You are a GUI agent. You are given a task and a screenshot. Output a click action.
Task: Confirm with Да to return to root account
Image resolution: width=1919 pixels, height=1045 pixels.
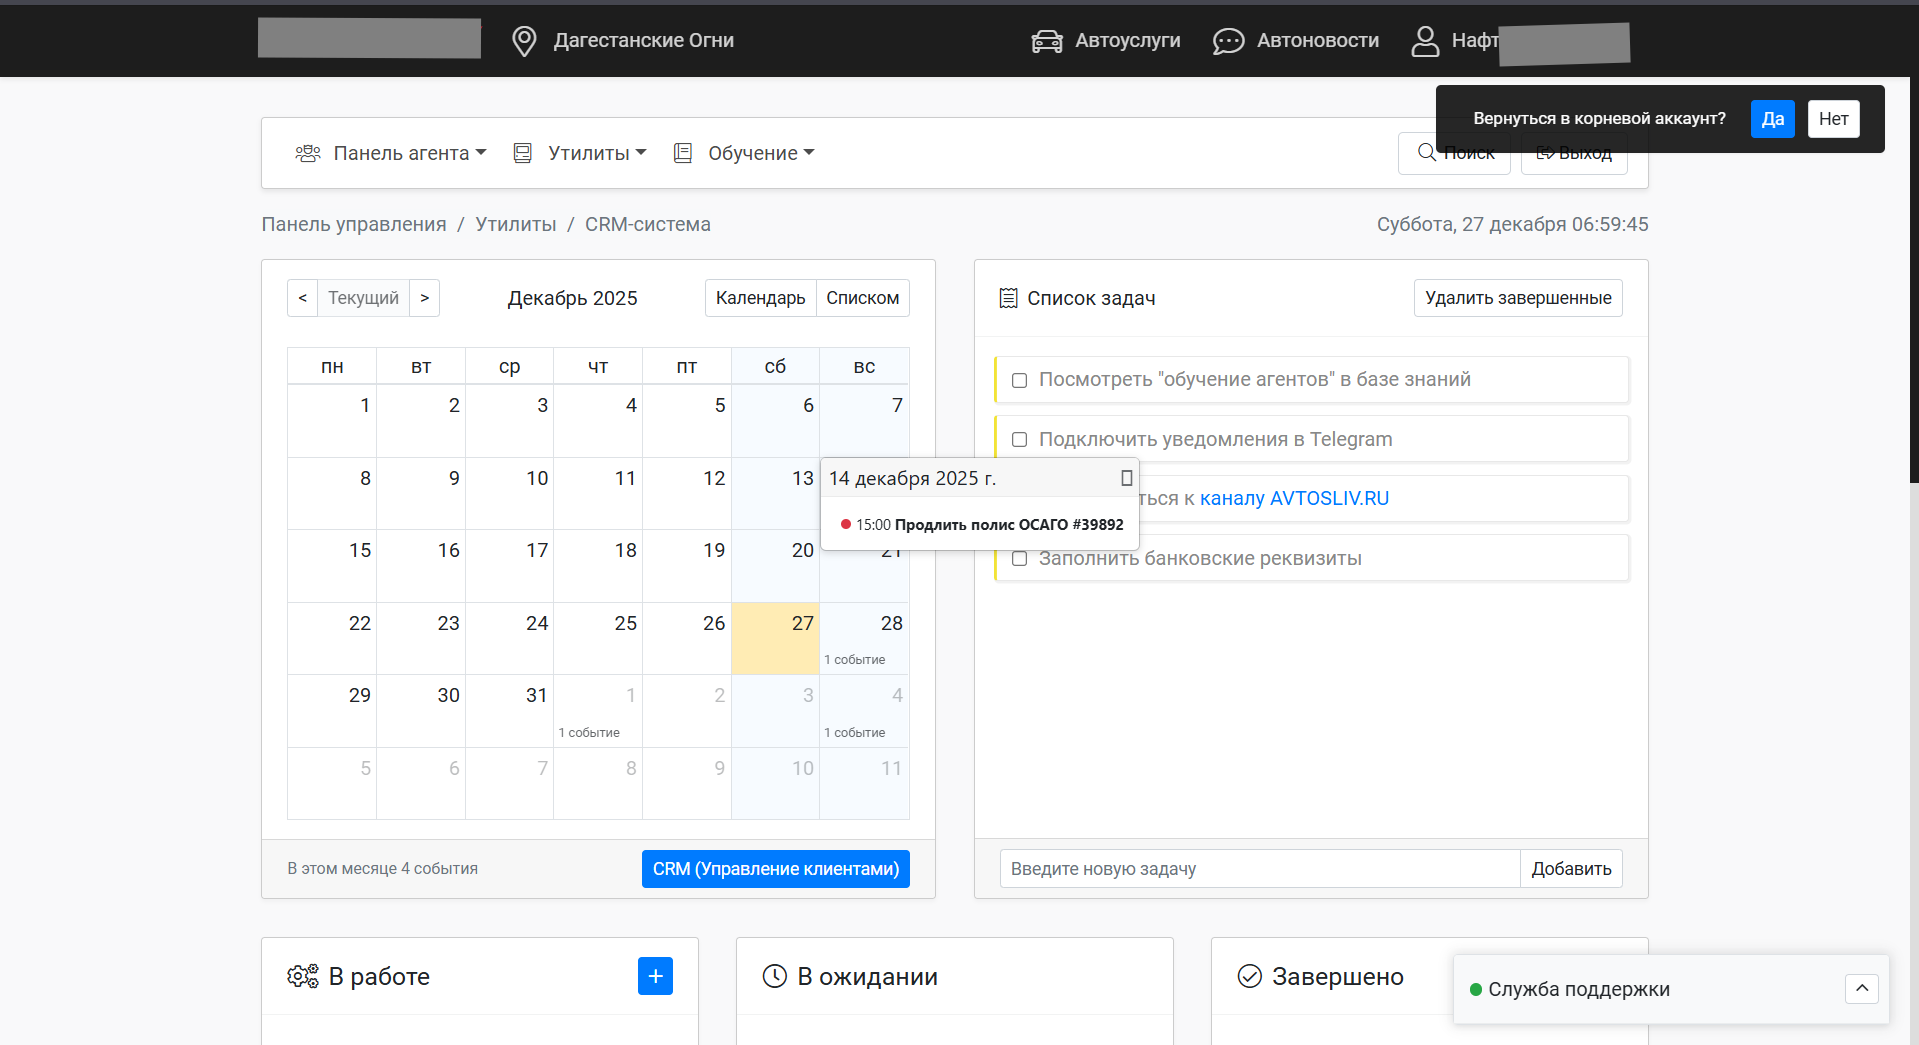click(1773, 119)
